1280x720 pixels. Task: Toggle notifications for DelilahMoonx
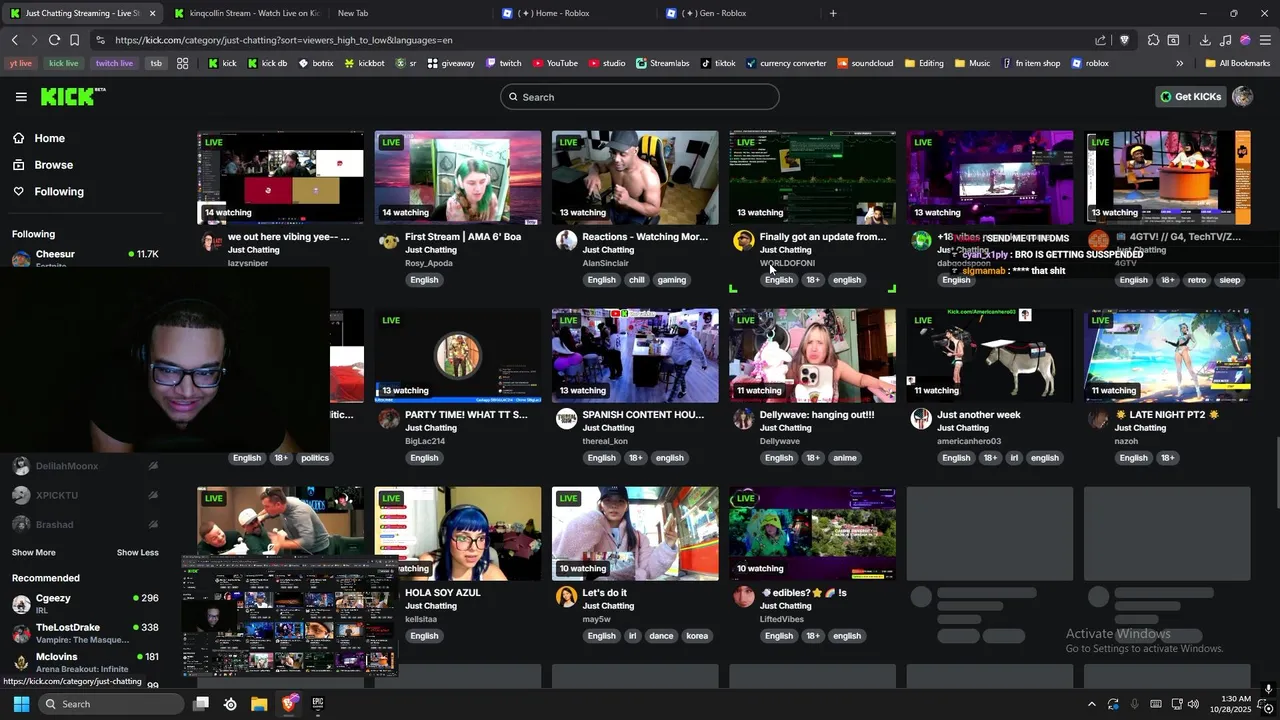coord(153,466)
